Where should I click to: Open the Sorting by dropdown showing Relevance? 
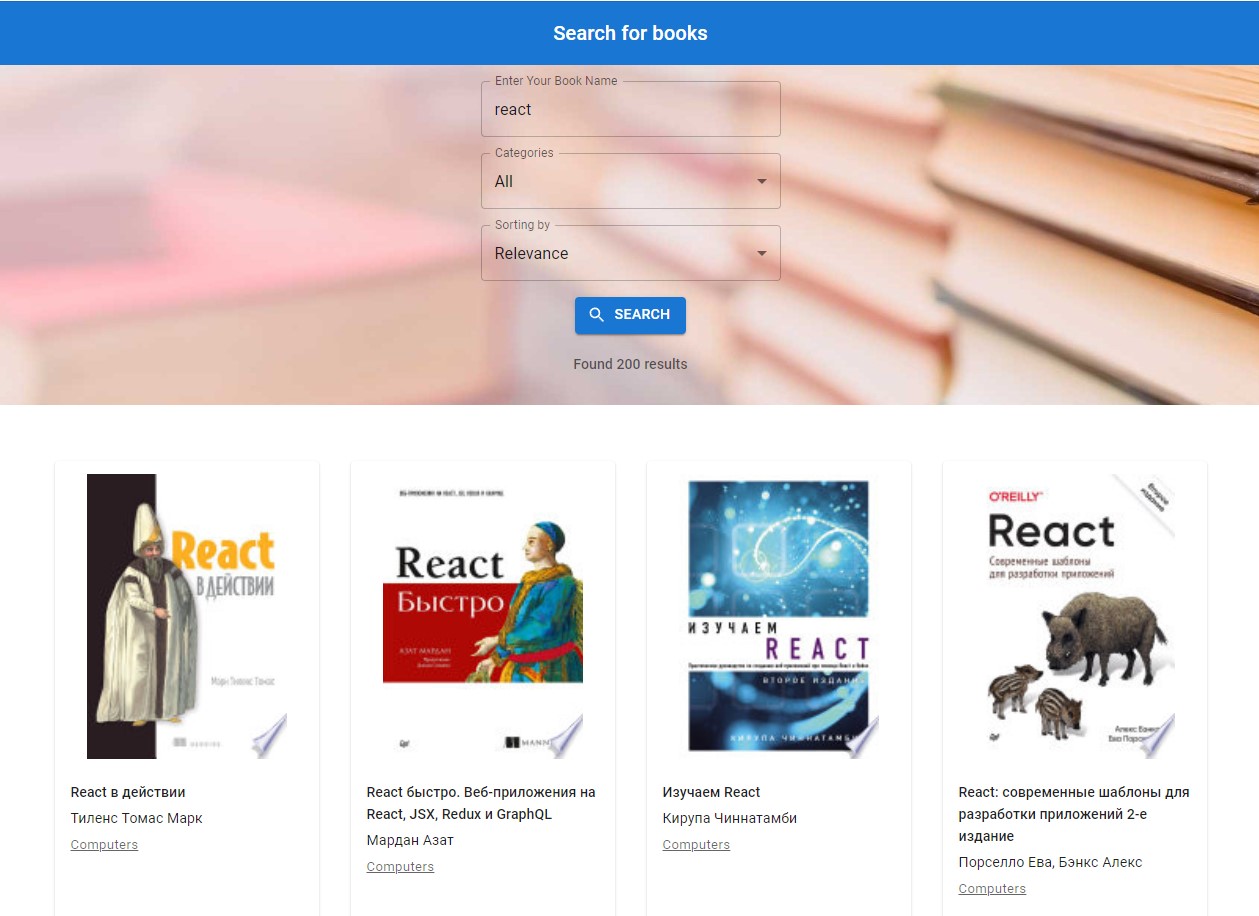point(630,253)
